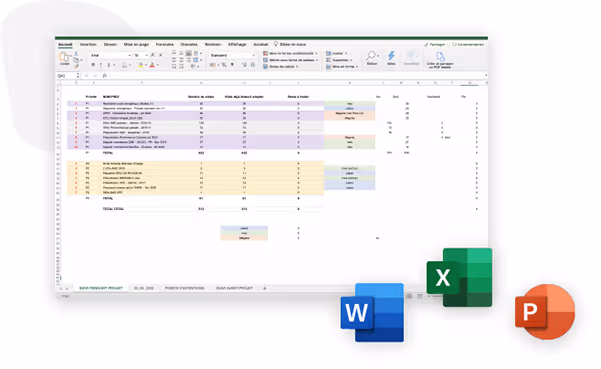Select the Format Painter brush
The image size is (601, 369).
[x=76, y=66]
